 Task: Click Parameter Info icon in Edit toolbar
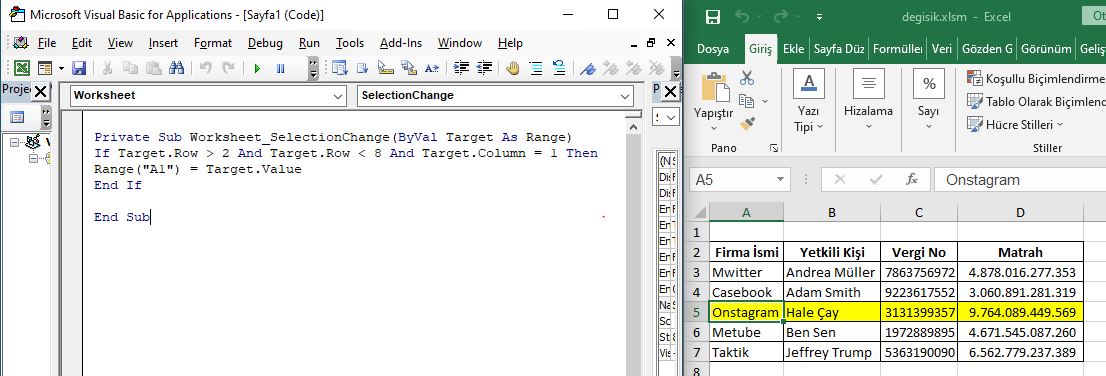(408, 68)
